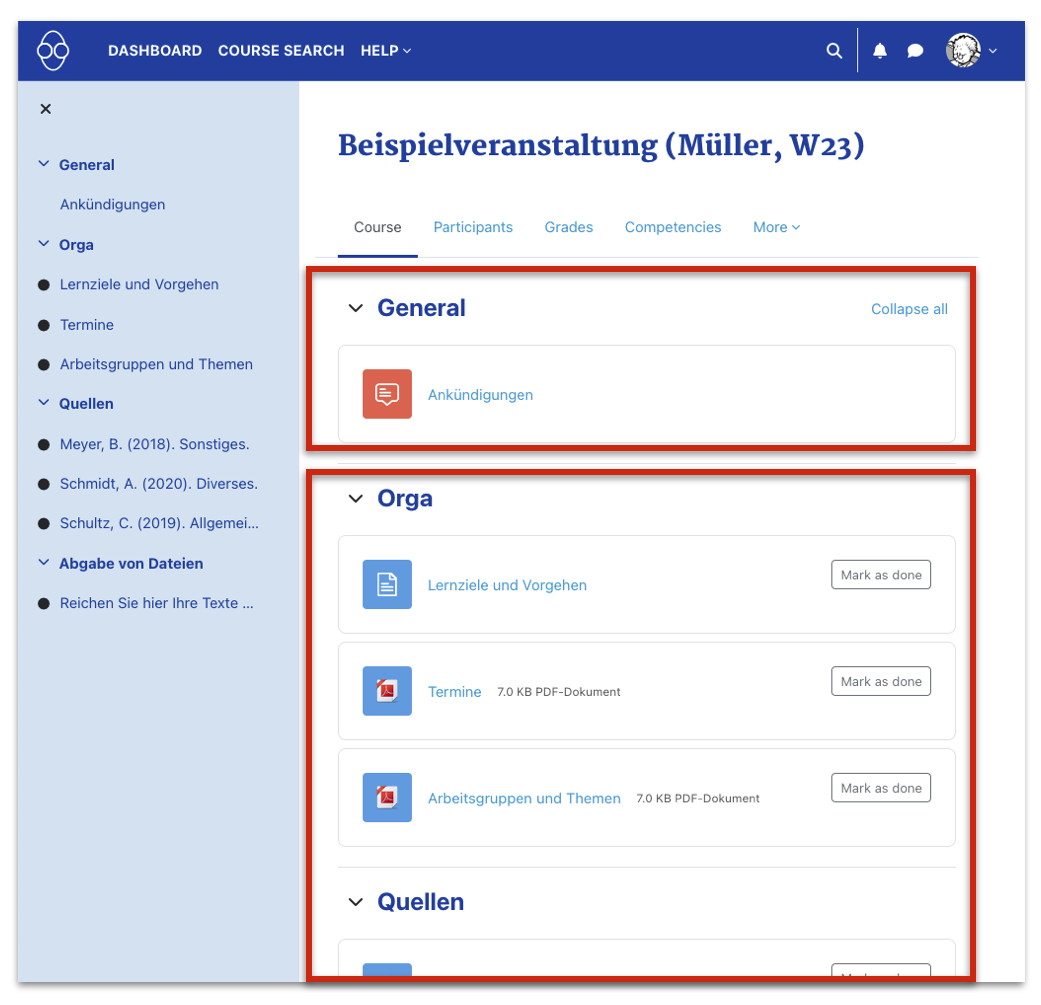This screenshot has width=1041, height=1005.
Task: Click the Ankündigungen forum icon
Action: click(x=387, y=394)
